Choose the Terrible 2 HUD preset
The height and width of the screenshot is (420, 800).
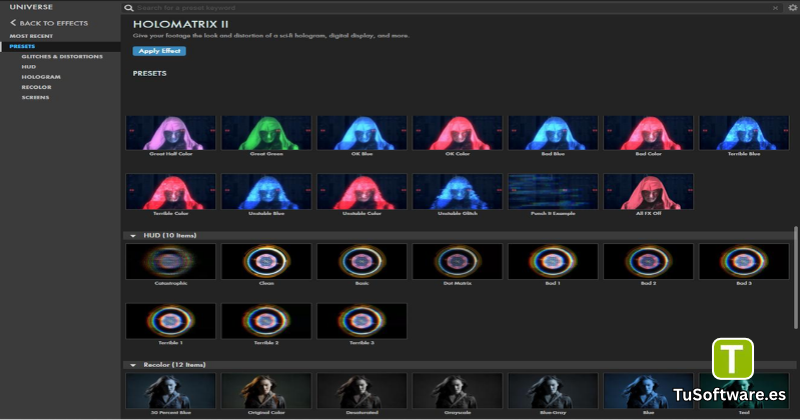(266, 321)
